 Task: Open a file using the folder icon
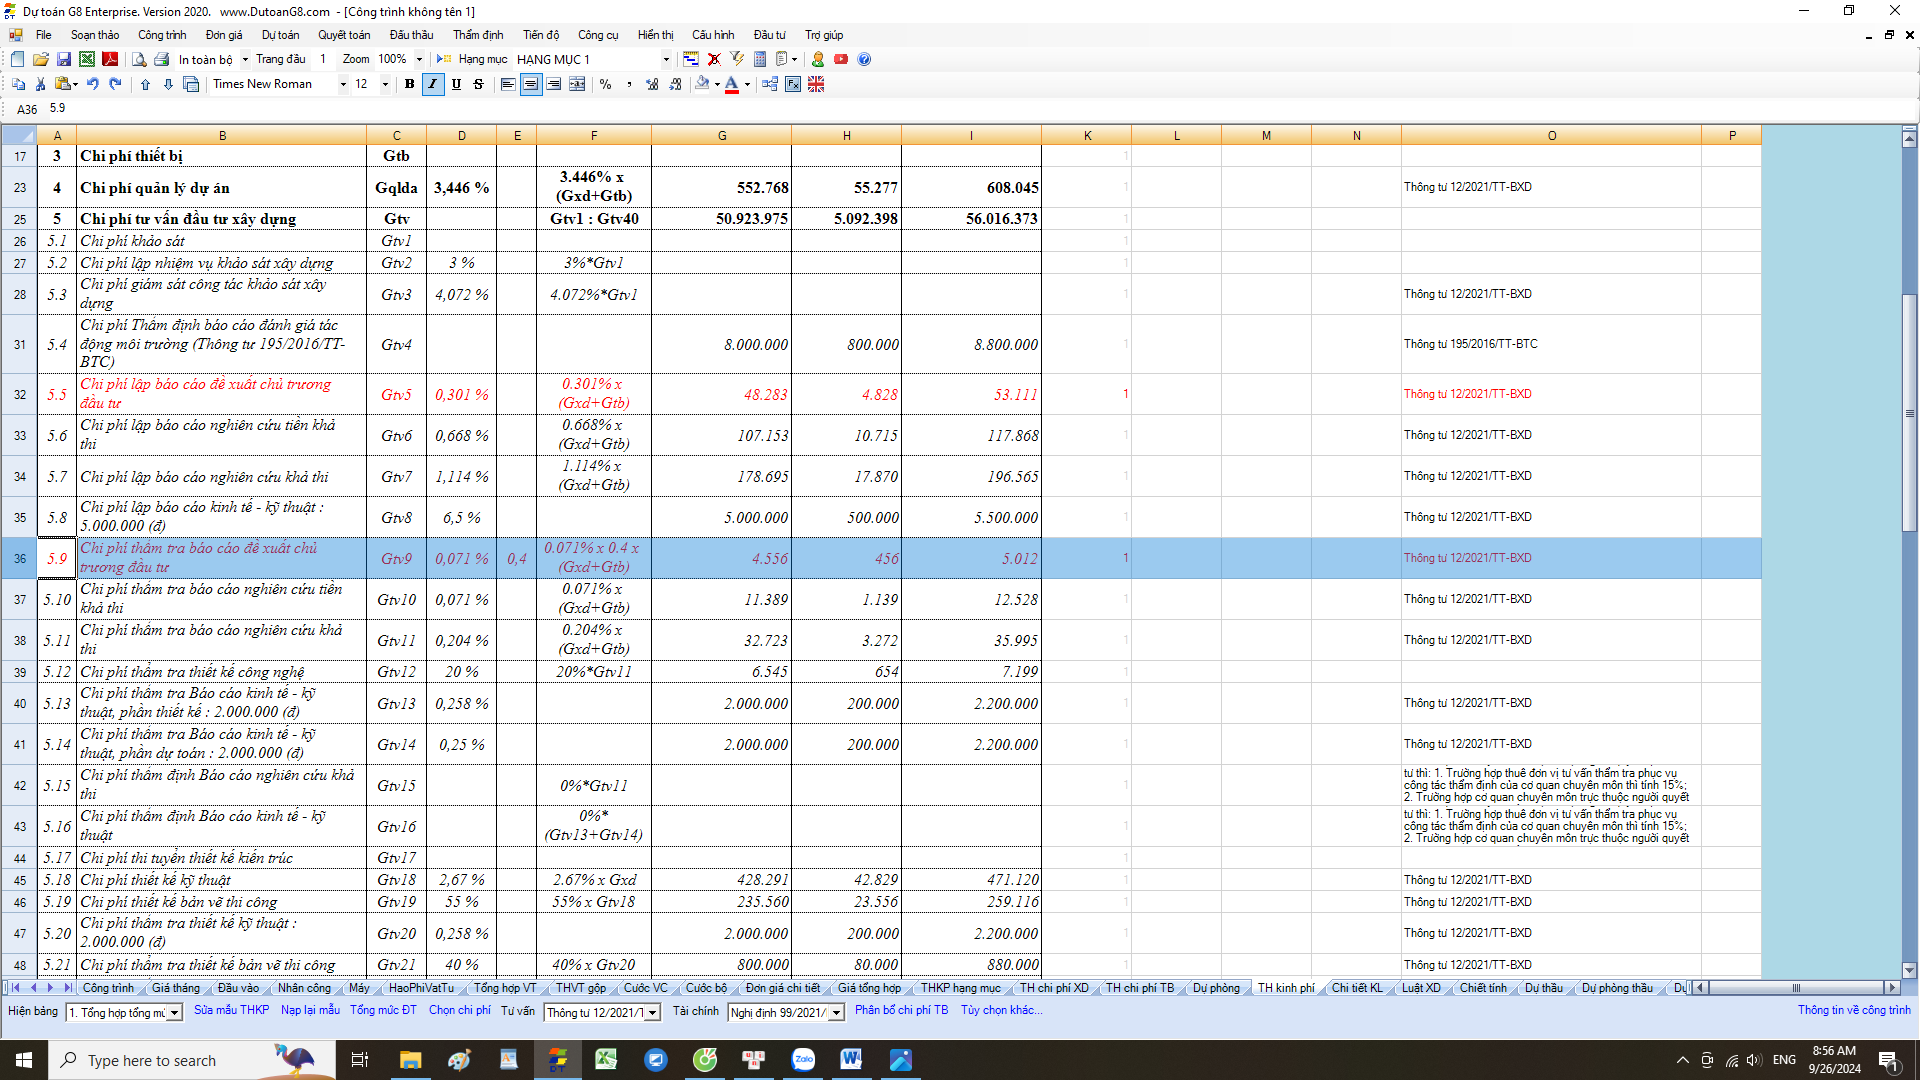[x=41, y=59]
